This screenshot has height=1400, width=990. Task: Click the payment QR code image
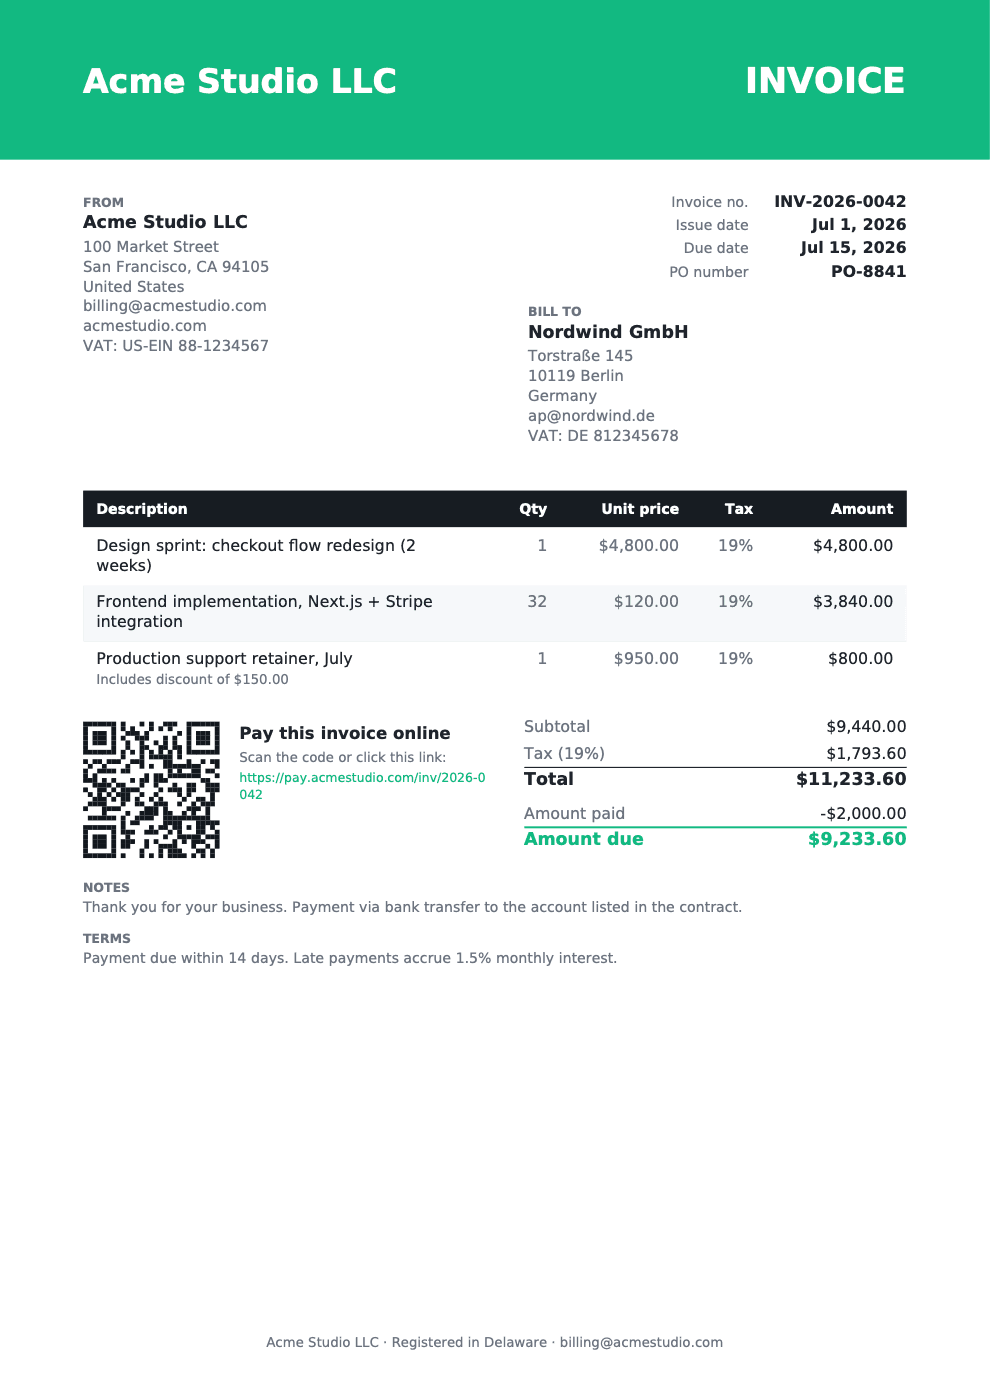[151, 790]
